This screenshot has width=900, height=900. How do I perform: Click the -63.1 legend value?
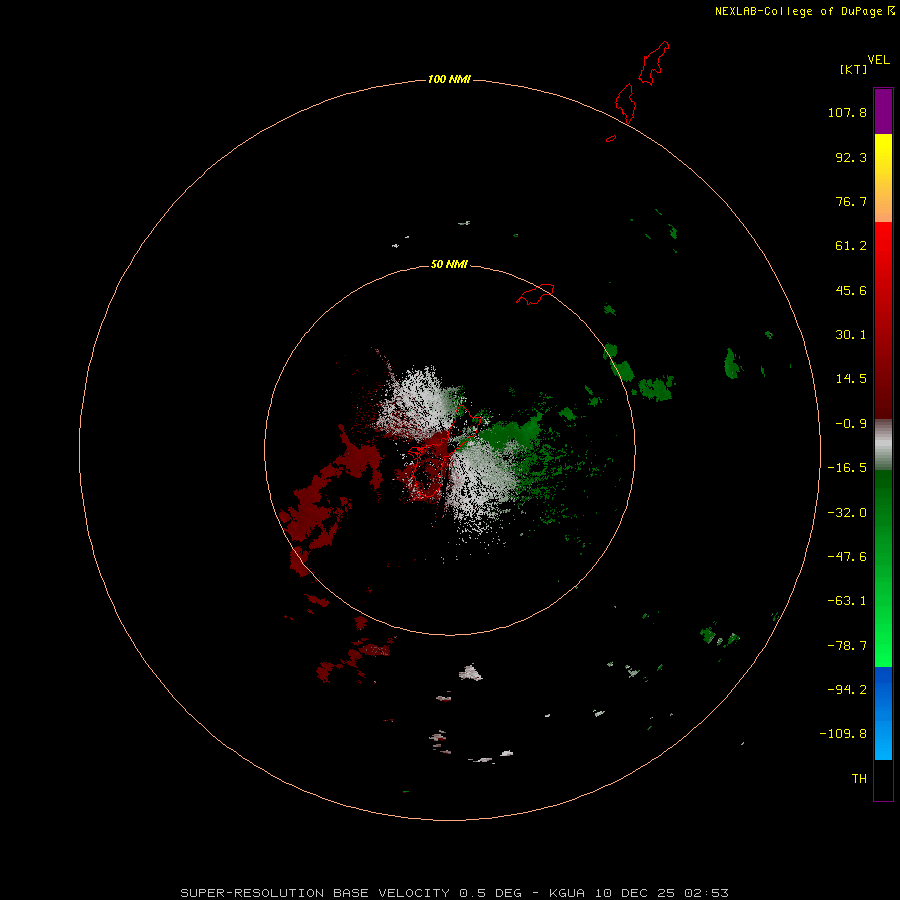(847, 601)
